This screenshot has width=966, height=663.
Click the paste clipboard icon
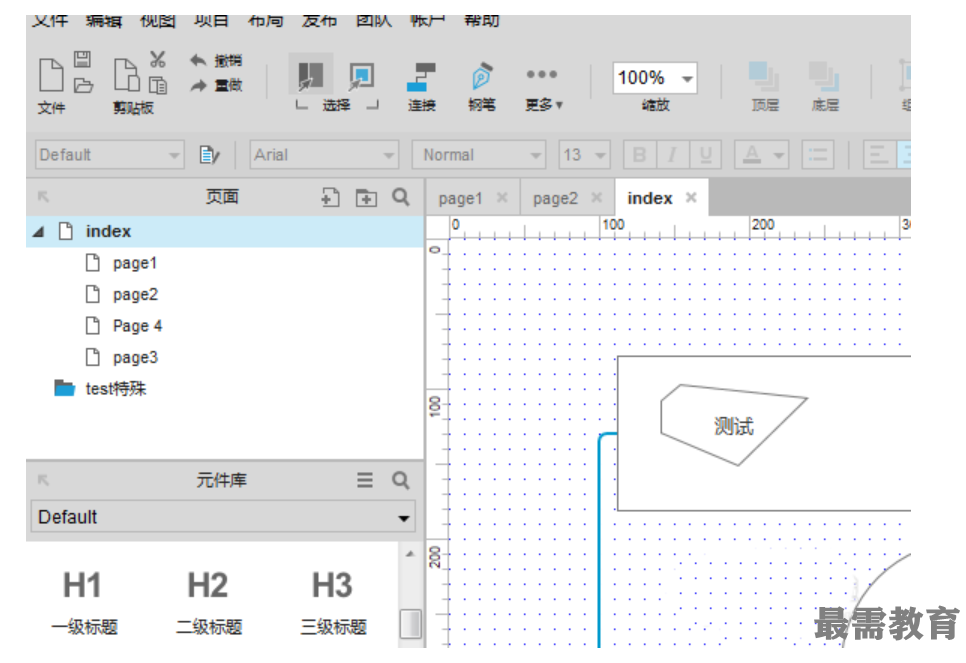[x=126, y=75]
